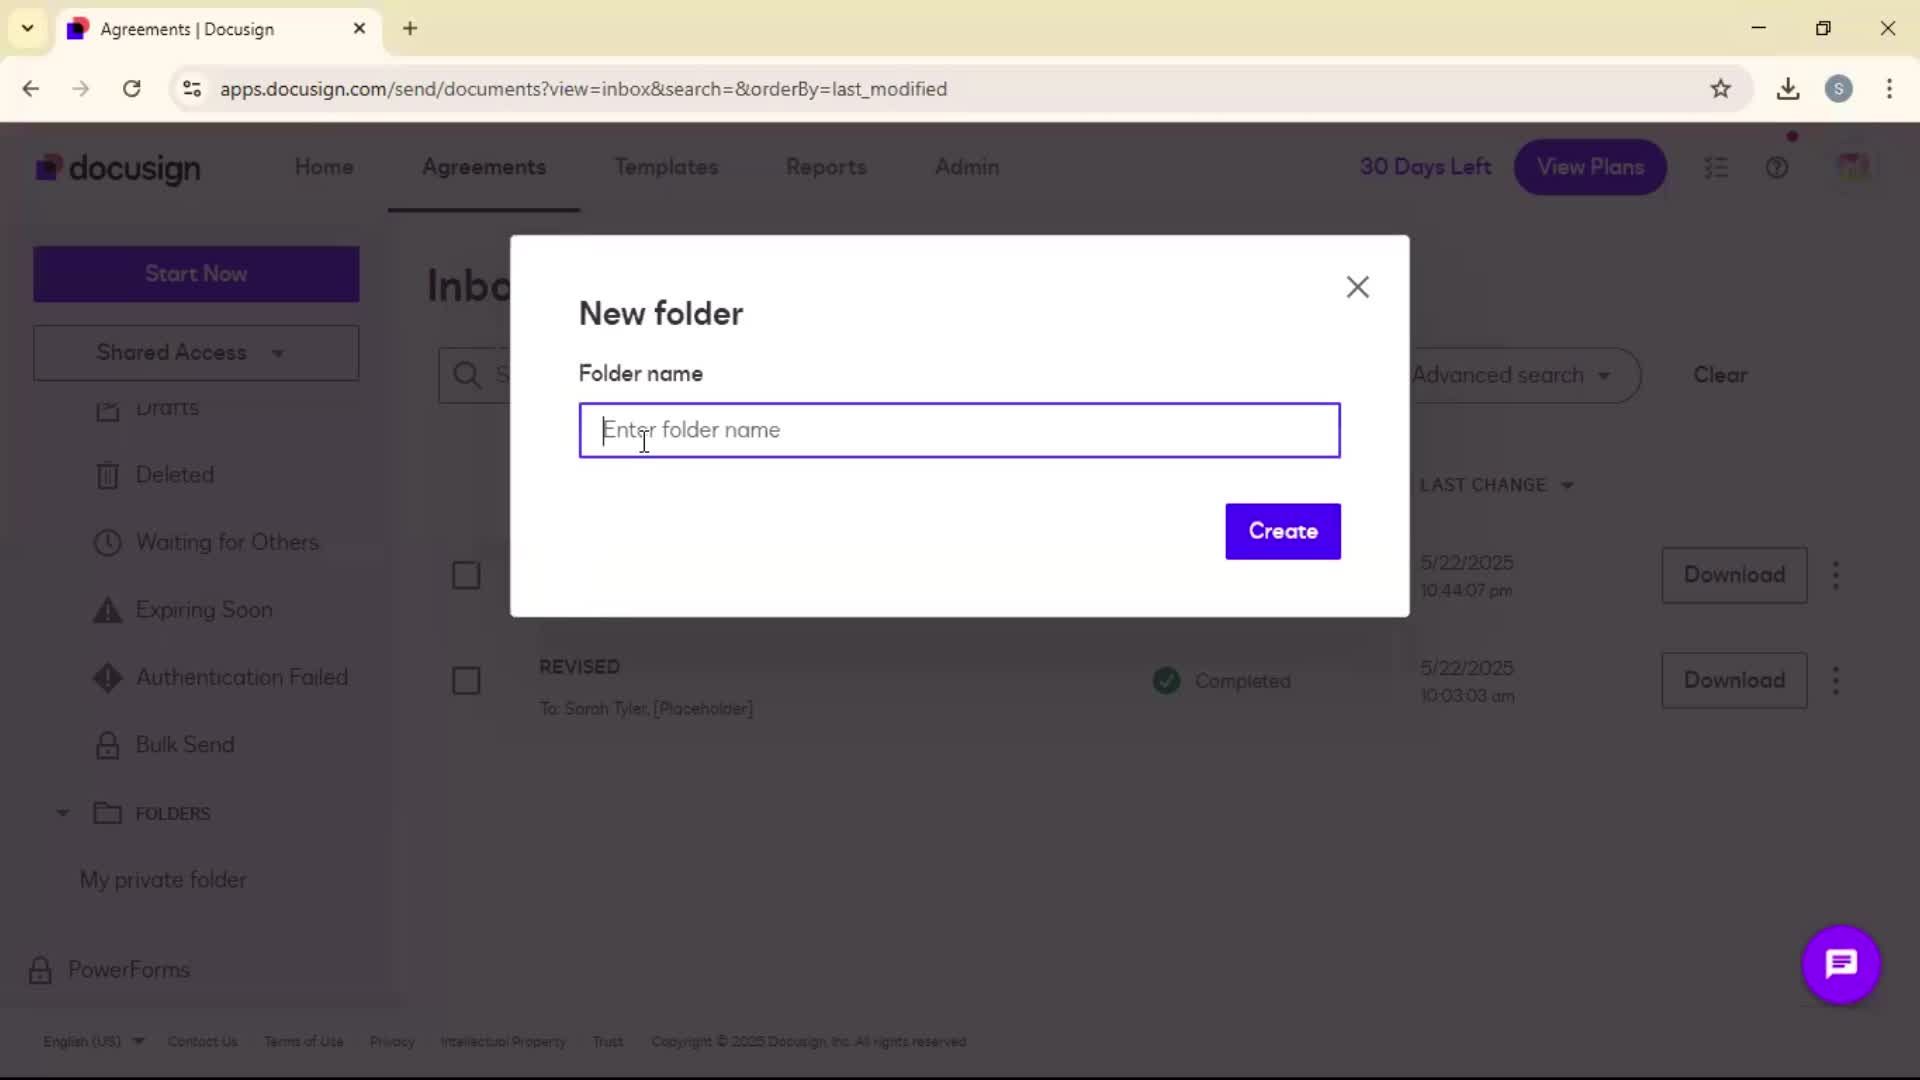Tick the checkbox for the REVISED envelope

466,681
